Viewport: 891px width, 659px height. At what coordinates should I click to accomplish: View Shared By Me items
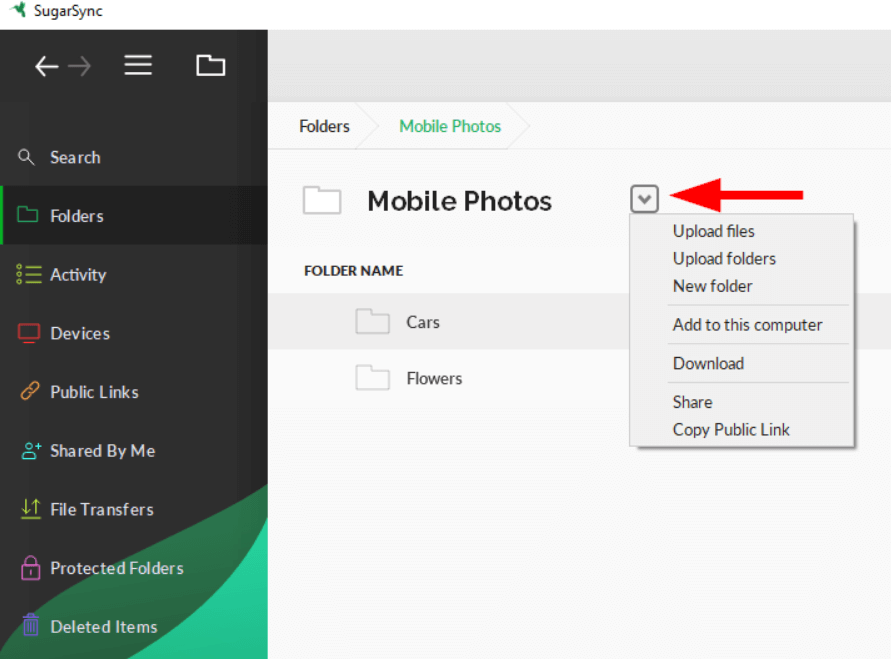tap(102, 451)
